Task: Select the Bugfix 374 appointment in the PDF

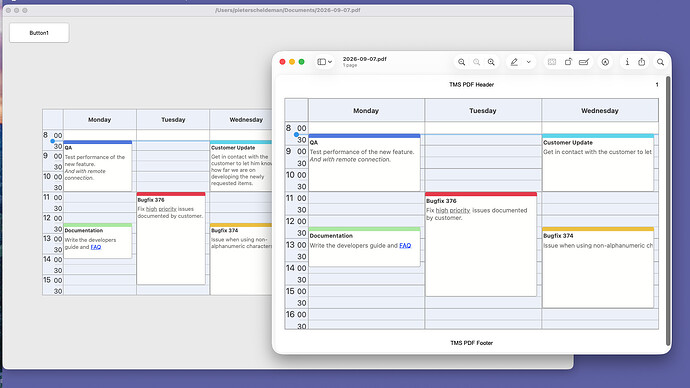Action: (598, 267)
